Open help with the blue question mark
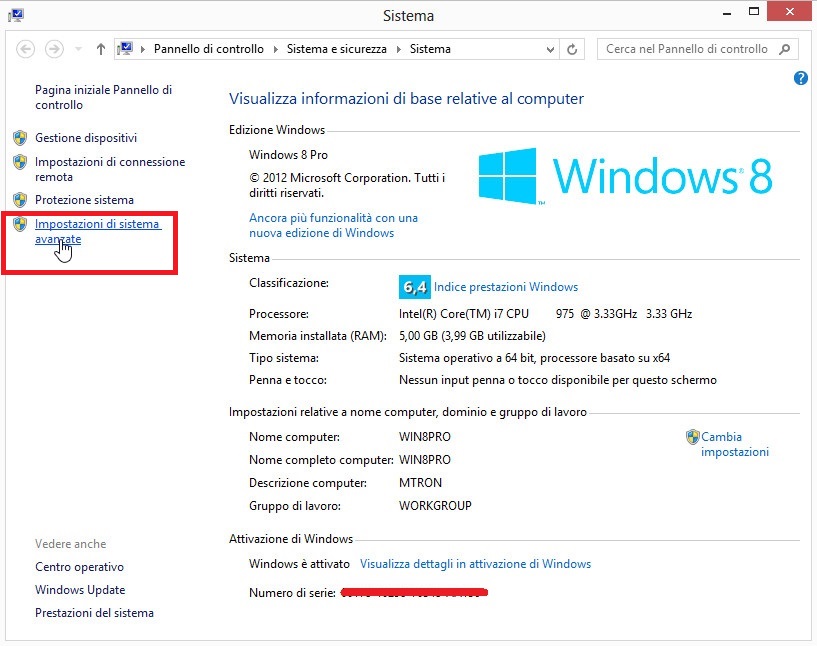The image size is (817, 646). point(801,78)
